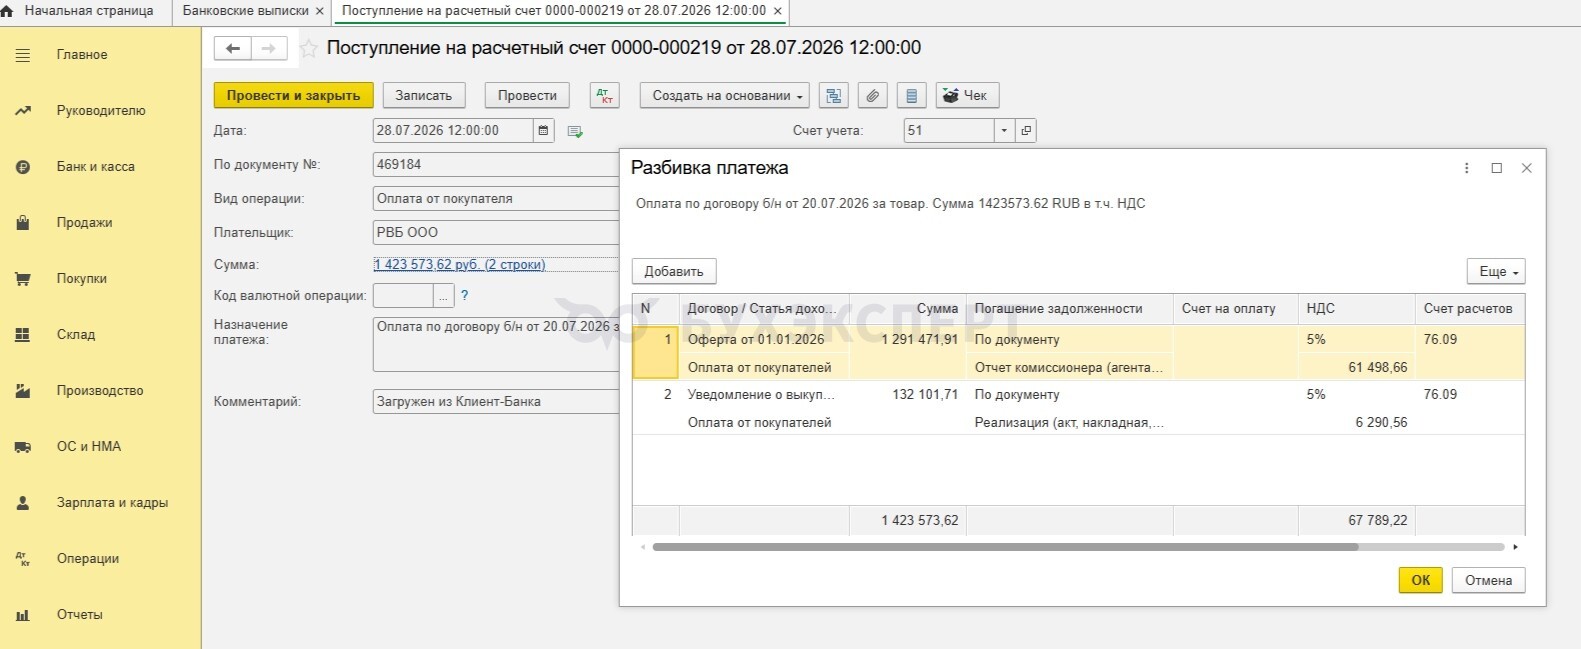Click the document structure icon
Viewport: 1581px width, 649px height.
[834, 95]
